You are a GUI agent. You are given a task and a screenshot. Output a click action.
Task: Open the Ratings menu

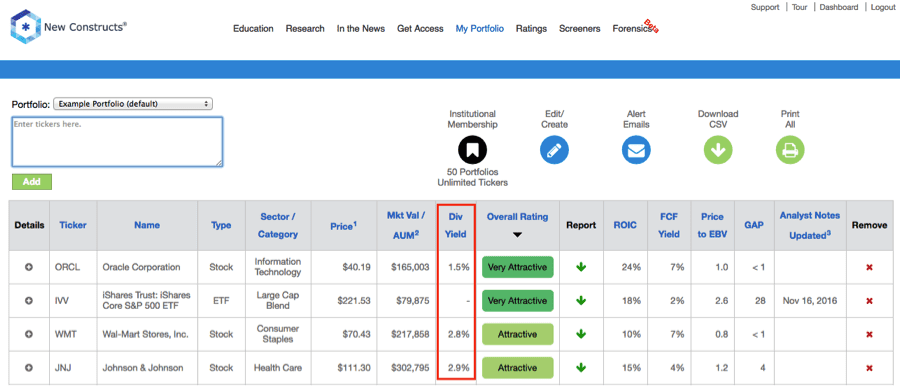click(x=531, y=29)
